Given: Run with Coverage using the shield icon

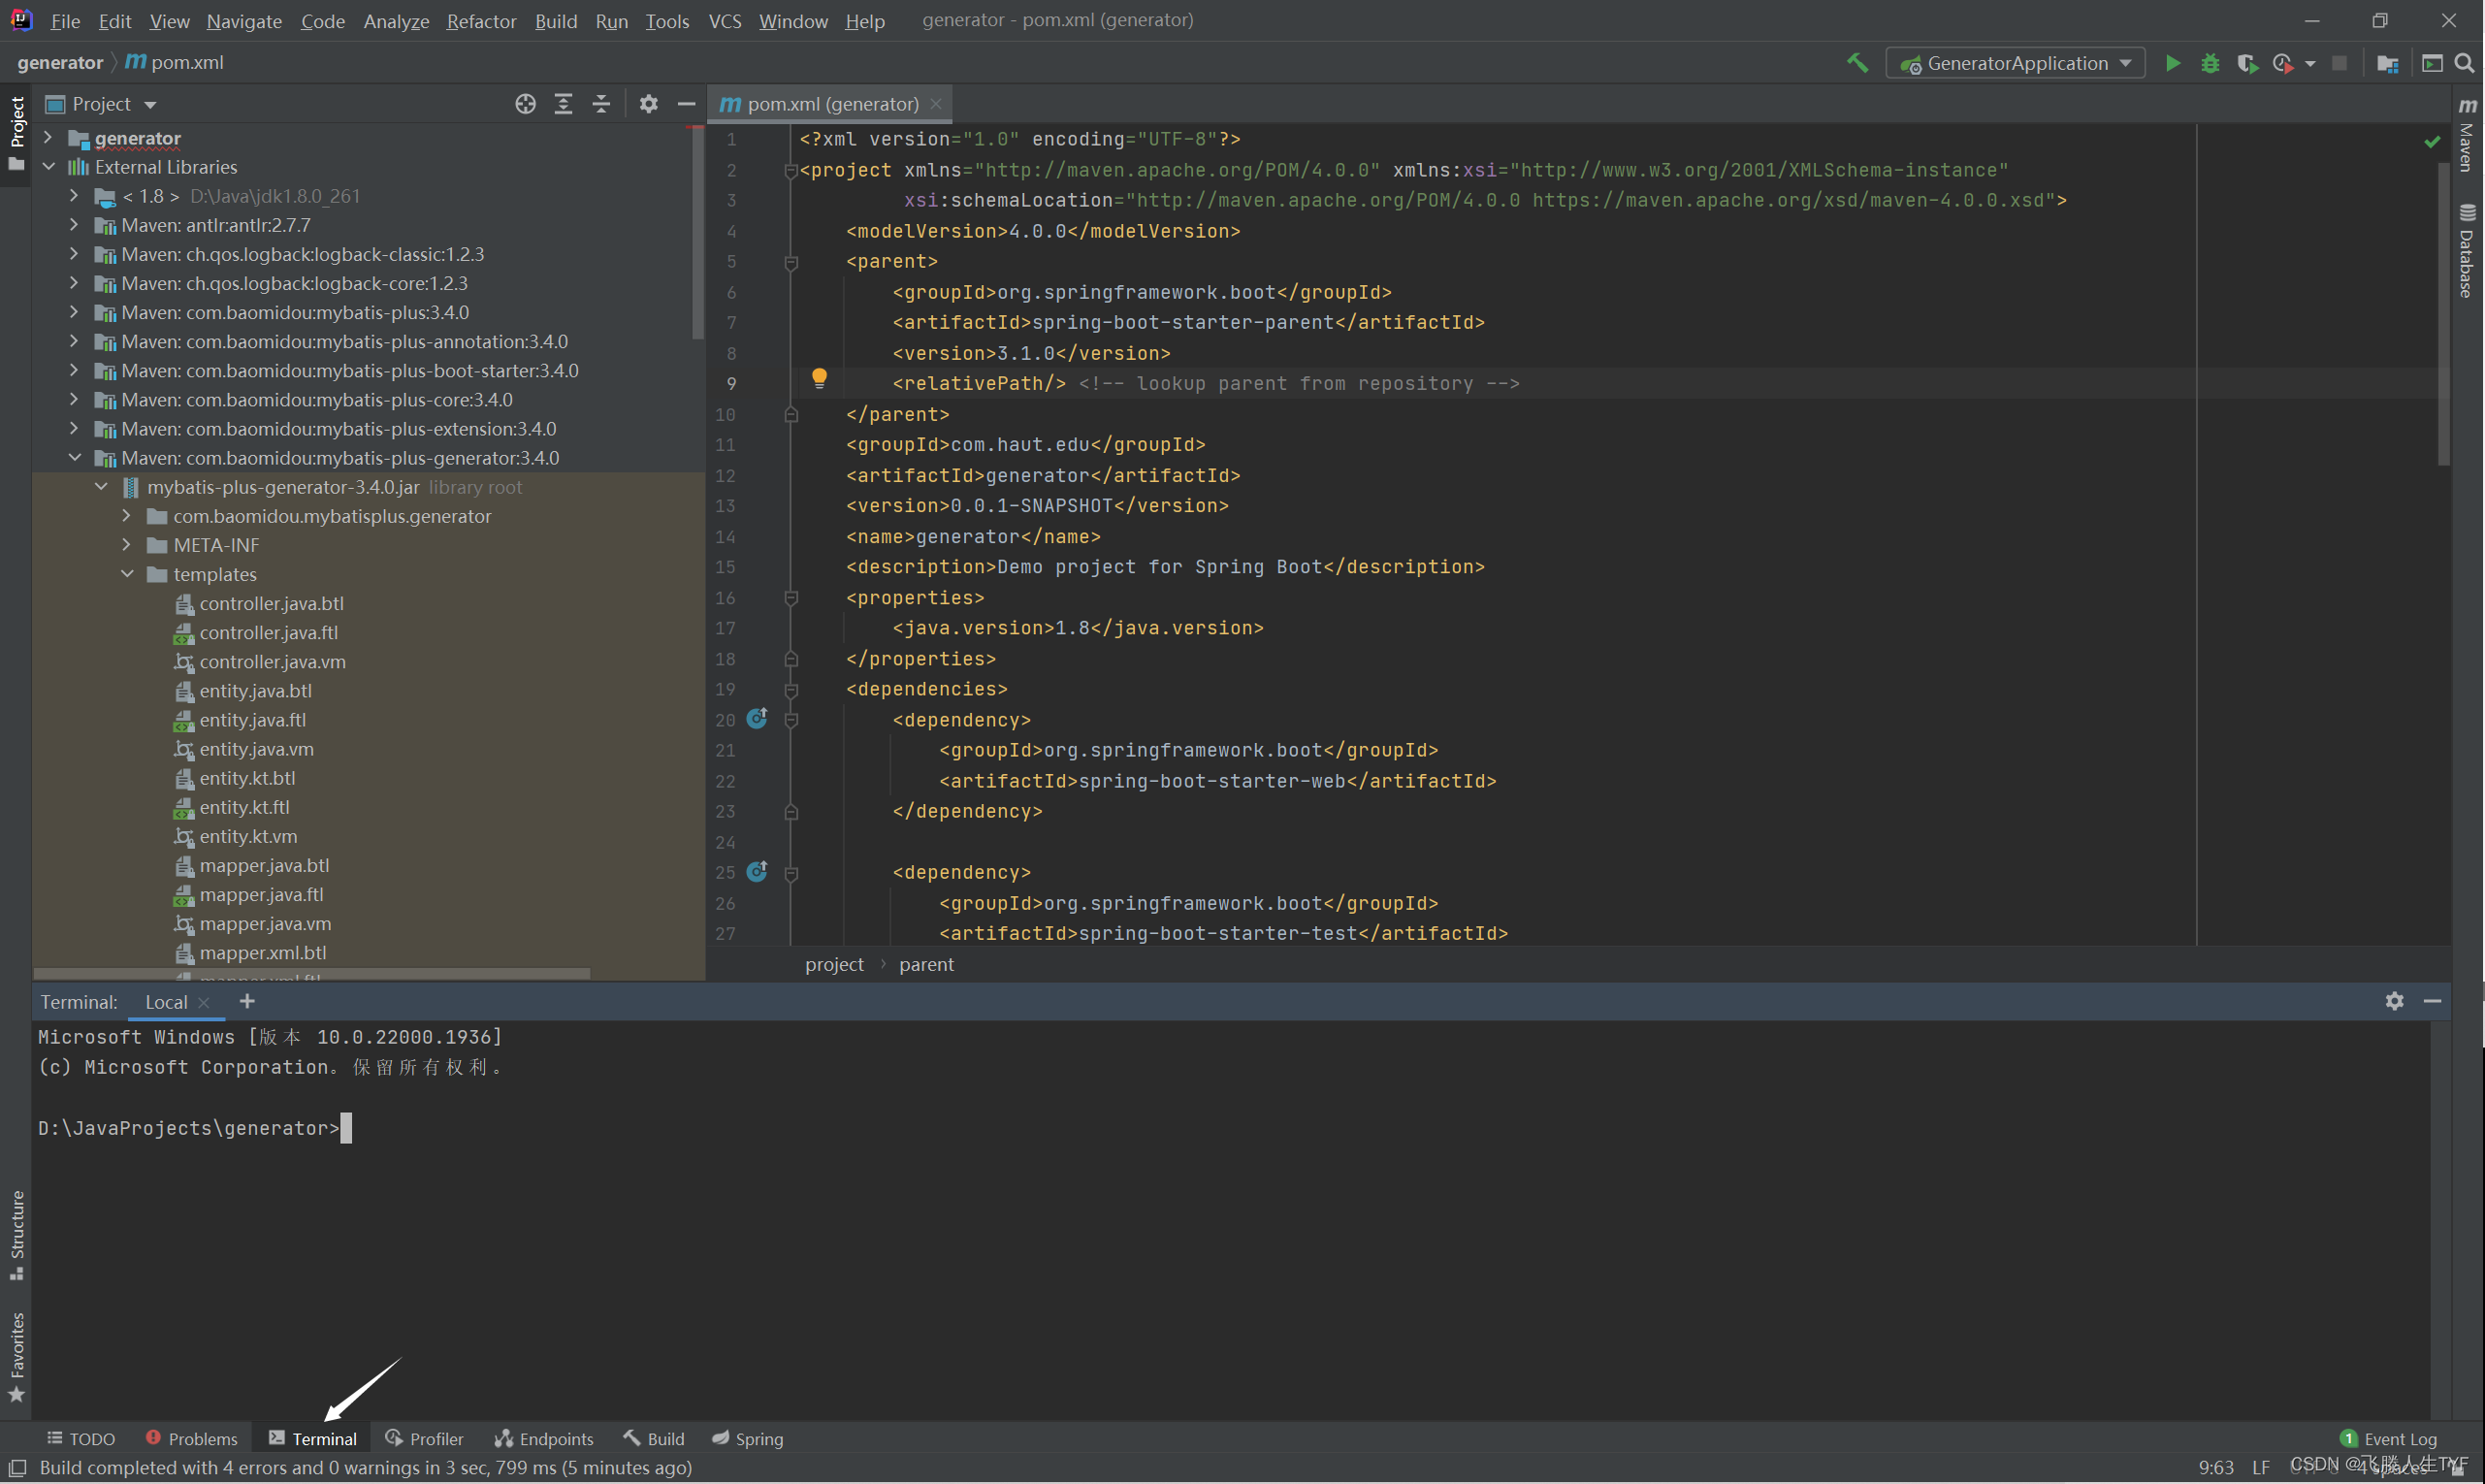Looking at the screenshot, I should coord(2248,62).
